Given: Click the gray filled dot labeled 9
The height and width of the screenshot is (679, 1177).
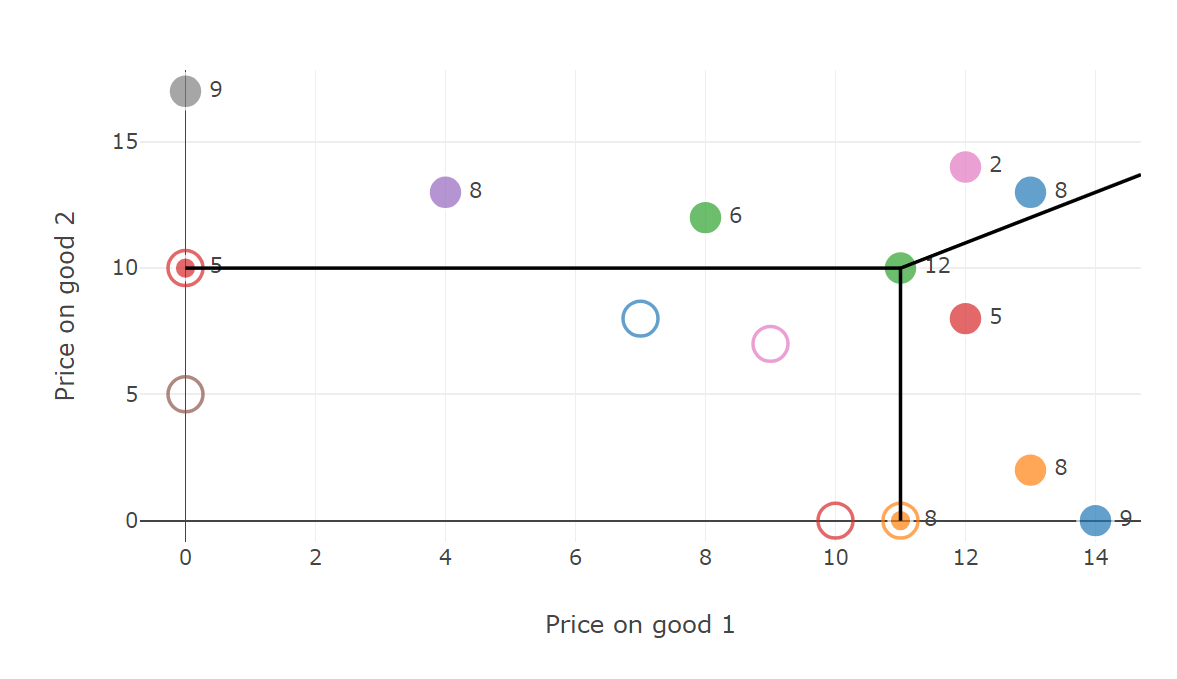Looking at the screenshot, I should pos(185,91).
